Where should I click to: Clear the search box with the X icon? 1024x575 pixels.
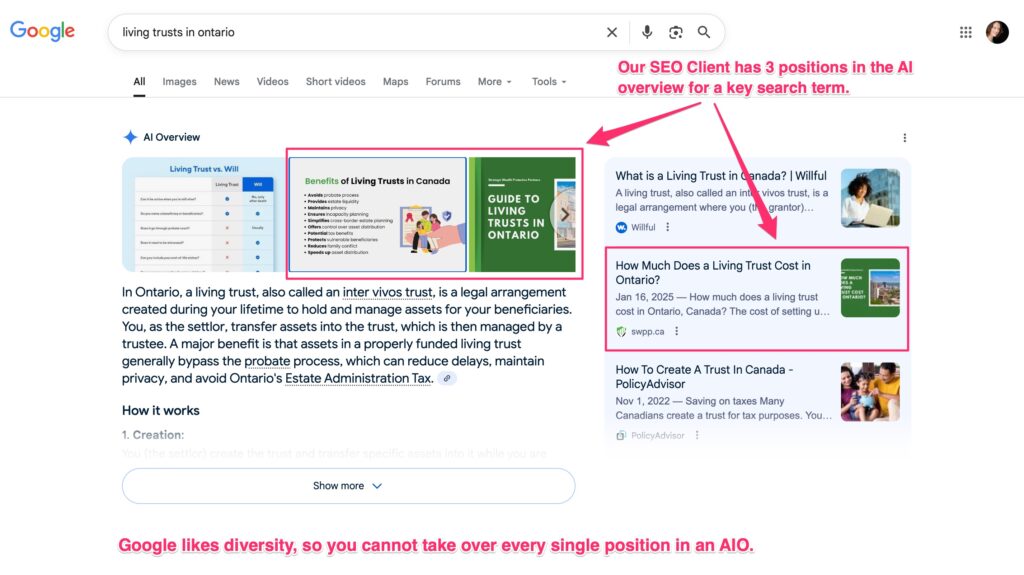tap(612, 32)
